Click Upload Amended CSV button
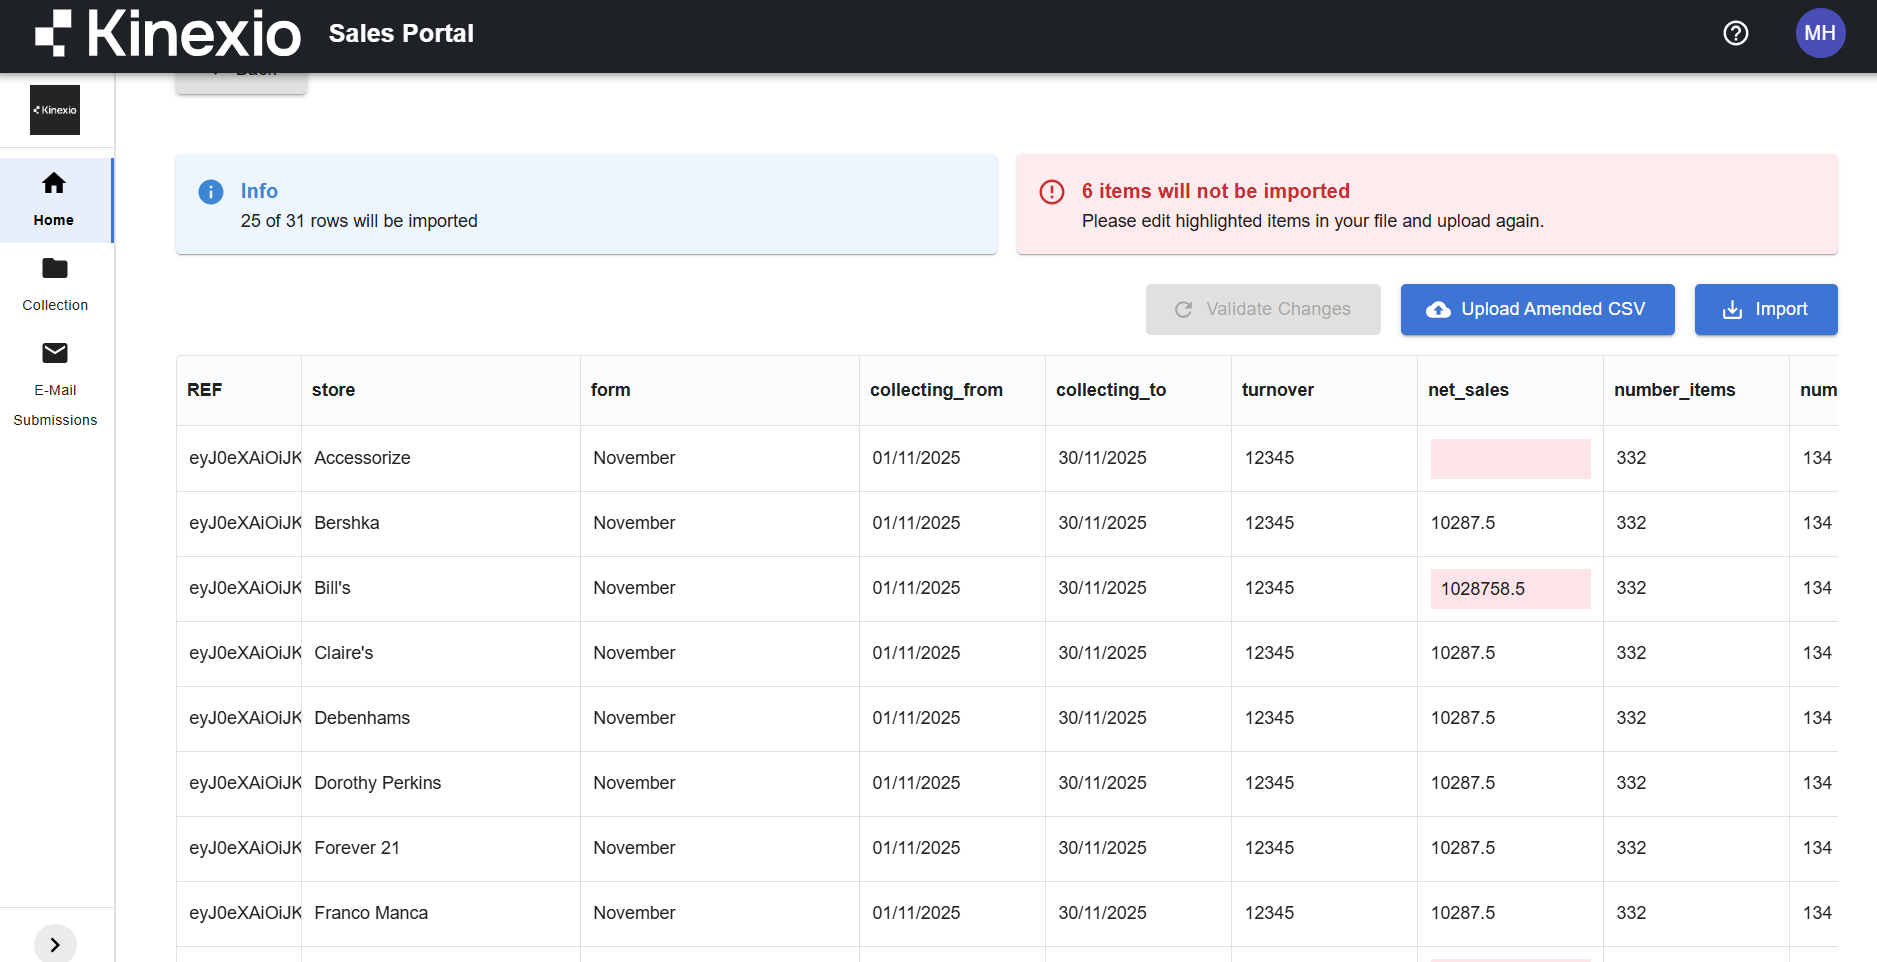The image size is (1877, 962). (1536, 310)
